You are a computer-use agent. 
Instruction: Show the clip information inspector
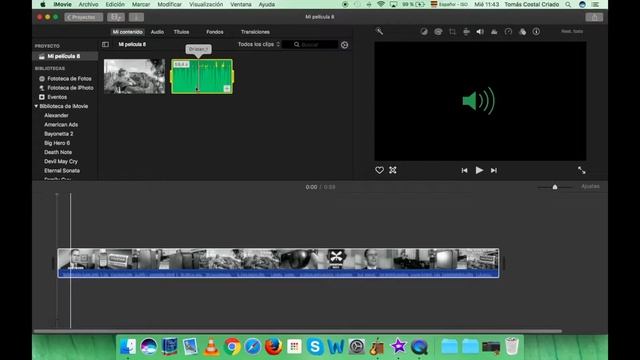click(536, 31)
